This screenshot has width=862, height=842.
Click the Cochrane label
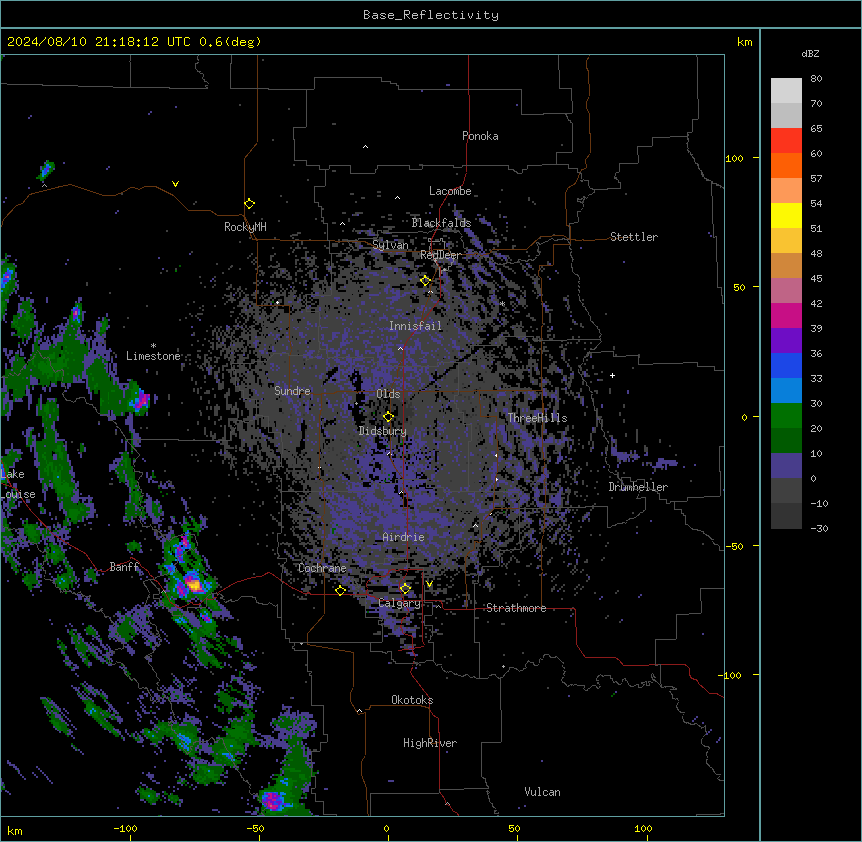(322, 568)
